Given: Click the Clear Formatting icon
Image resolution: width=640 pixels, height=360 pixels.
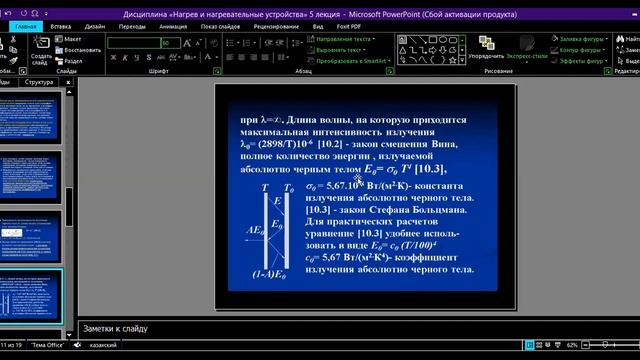Looking at the screenshot, I should (x=213, y=43).
